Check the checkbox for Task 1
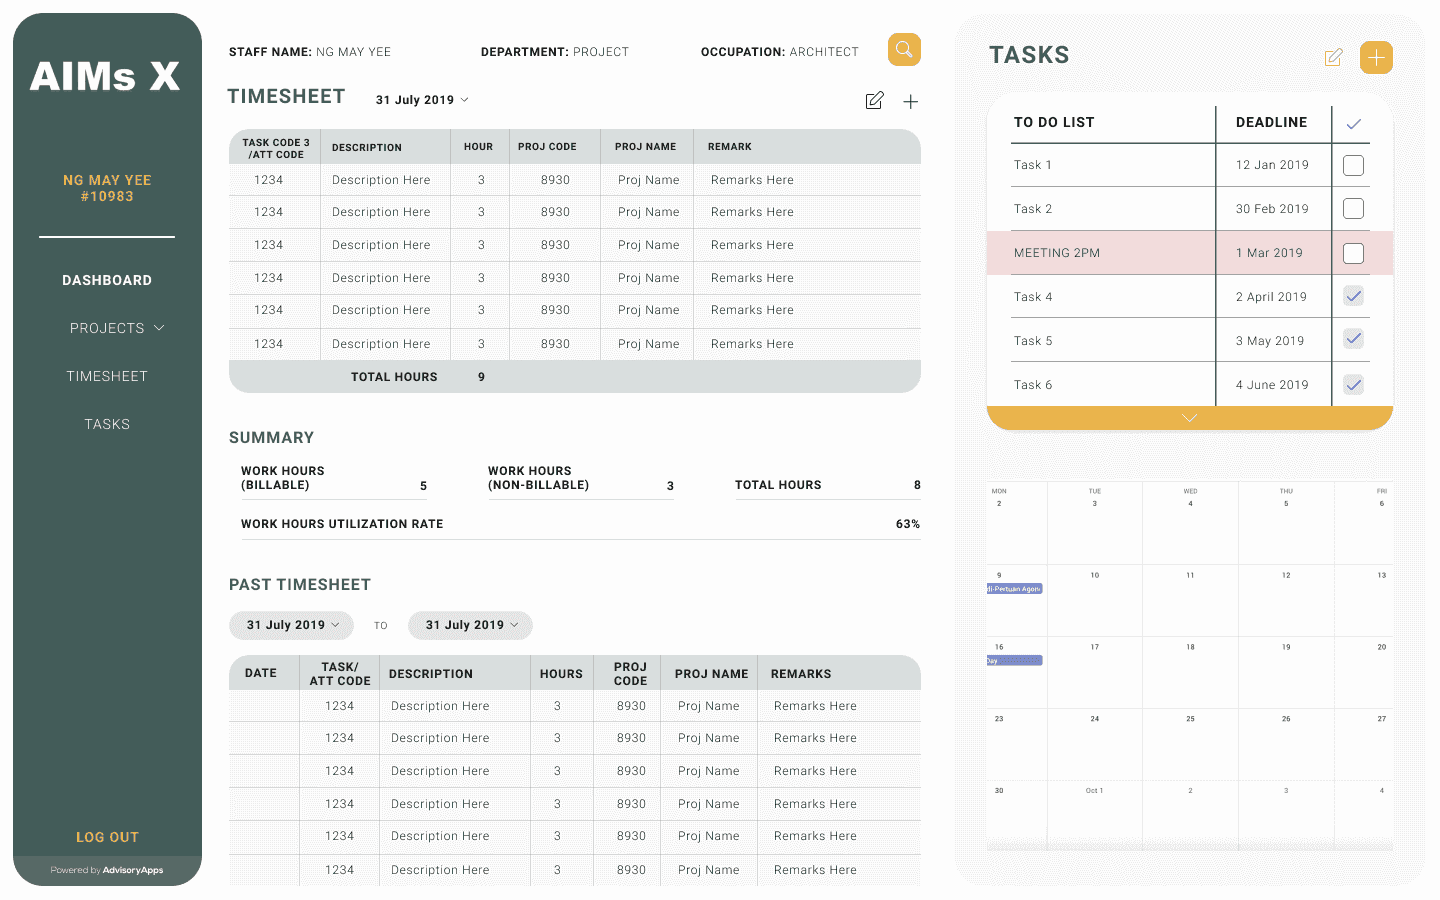Screen dimensions: 1440x900 1353,165
